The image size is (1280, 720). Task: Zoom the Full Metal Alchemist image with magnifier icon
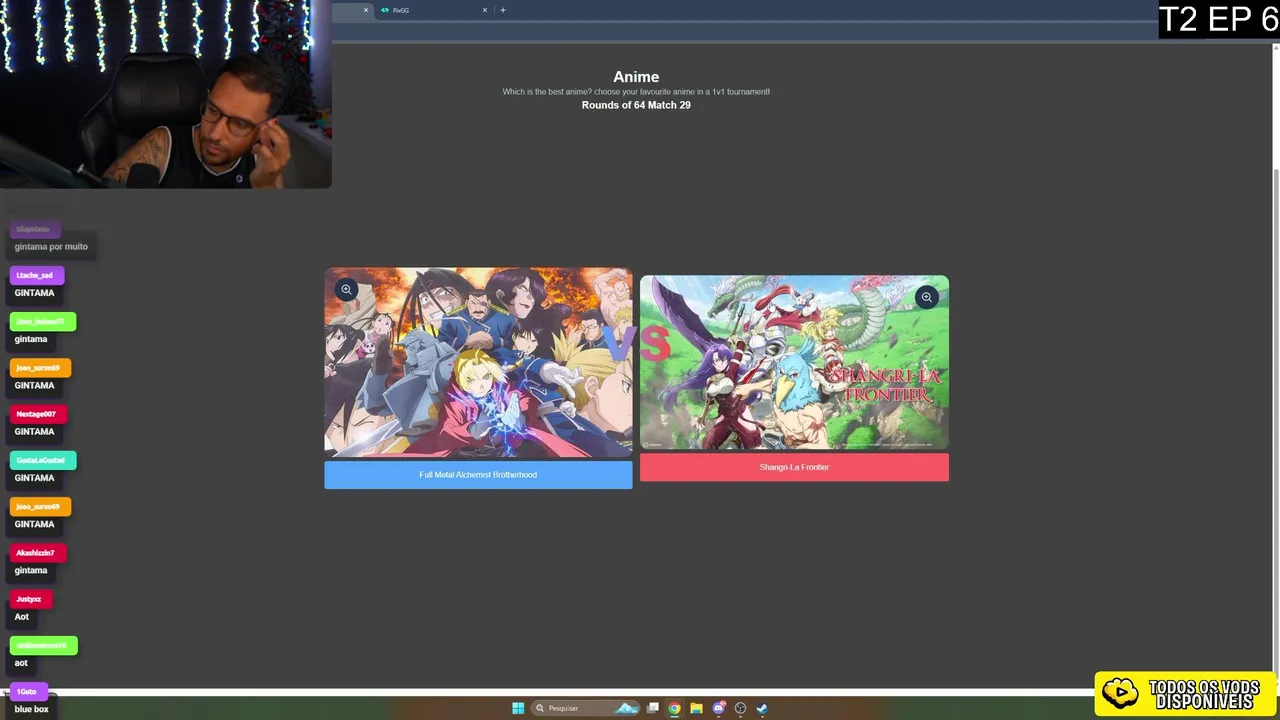[346, 289]
